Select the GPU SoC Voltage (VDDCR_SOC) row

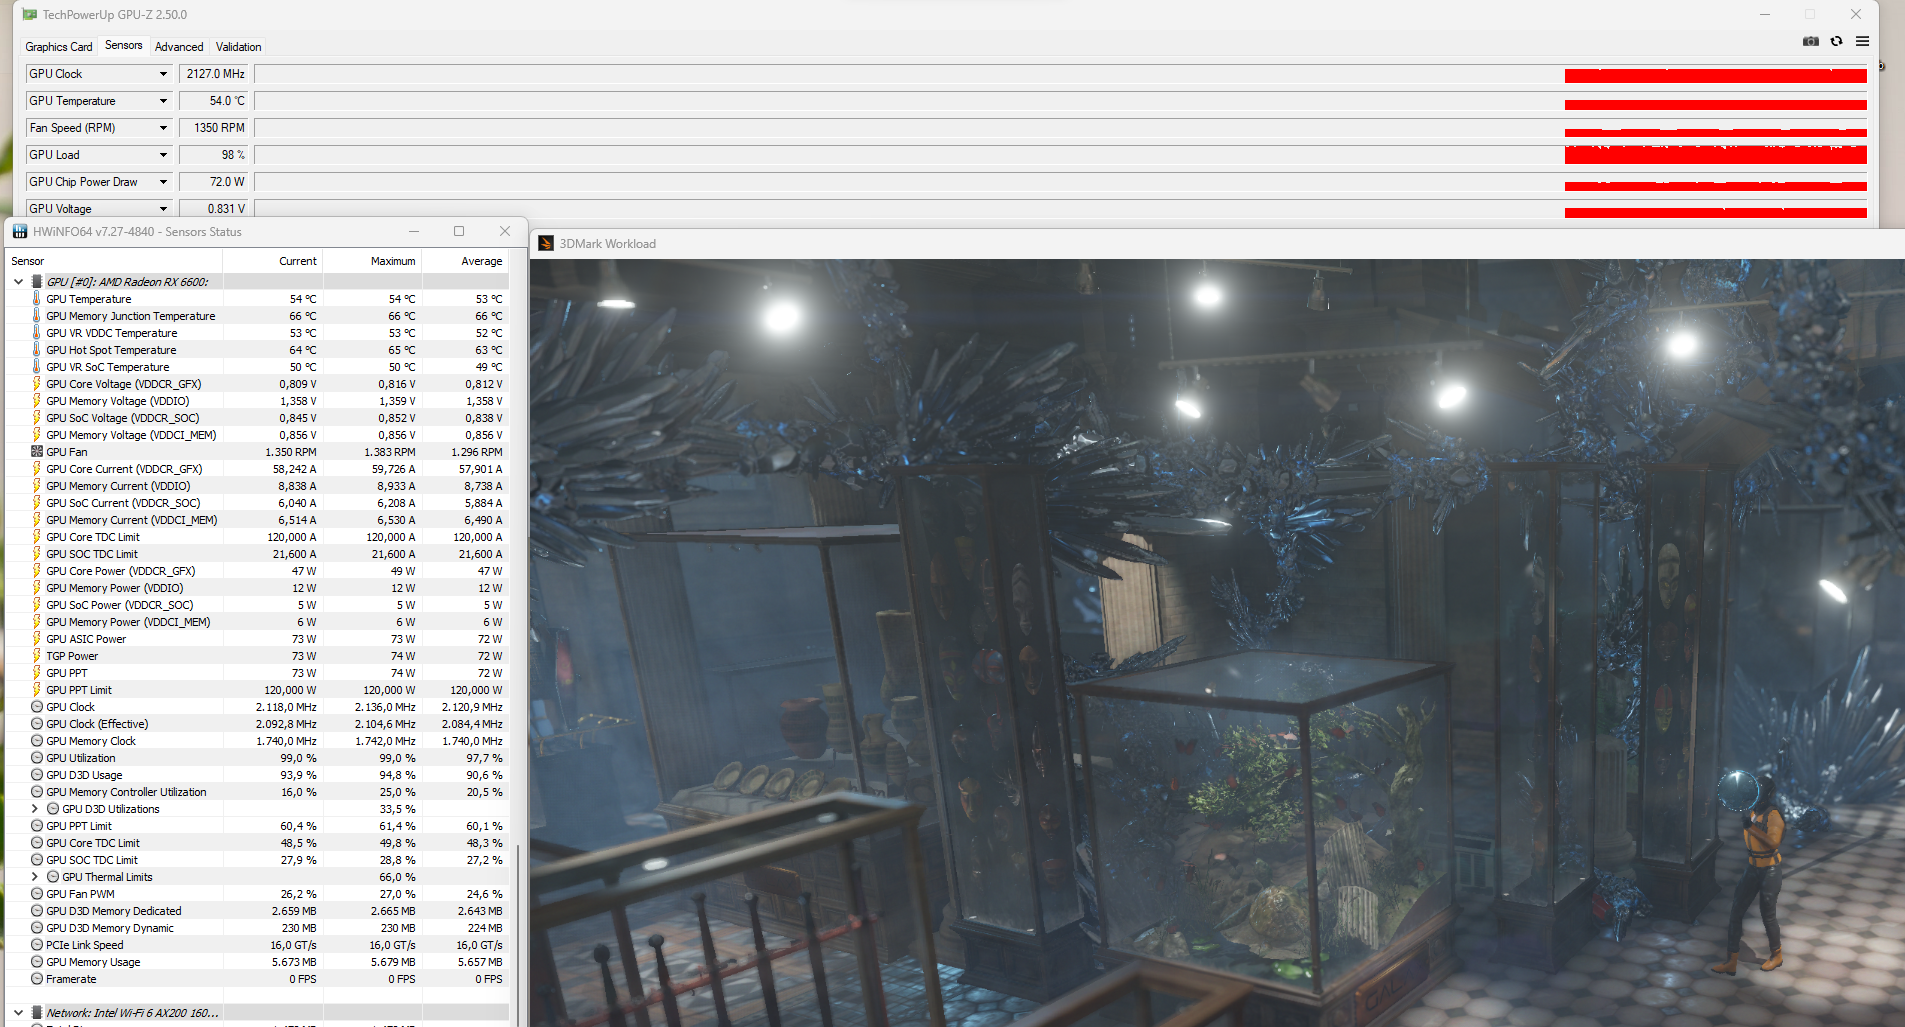(x=257, y=418)
